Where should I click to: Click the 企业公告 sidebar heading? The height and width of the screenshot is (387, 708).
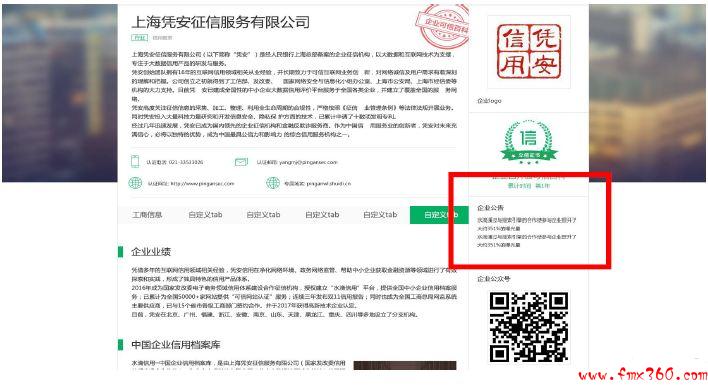click(x=490, y=208)
